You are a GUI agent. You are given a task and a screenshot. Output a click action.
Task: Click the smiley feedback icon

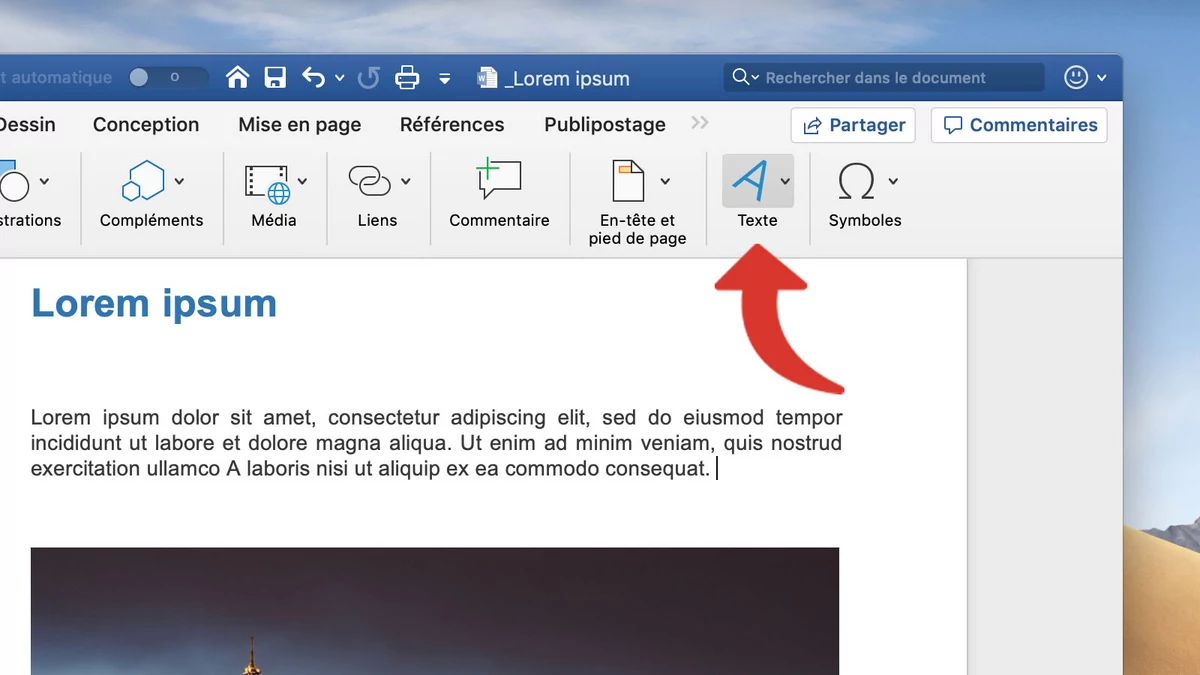[1076, 77]
